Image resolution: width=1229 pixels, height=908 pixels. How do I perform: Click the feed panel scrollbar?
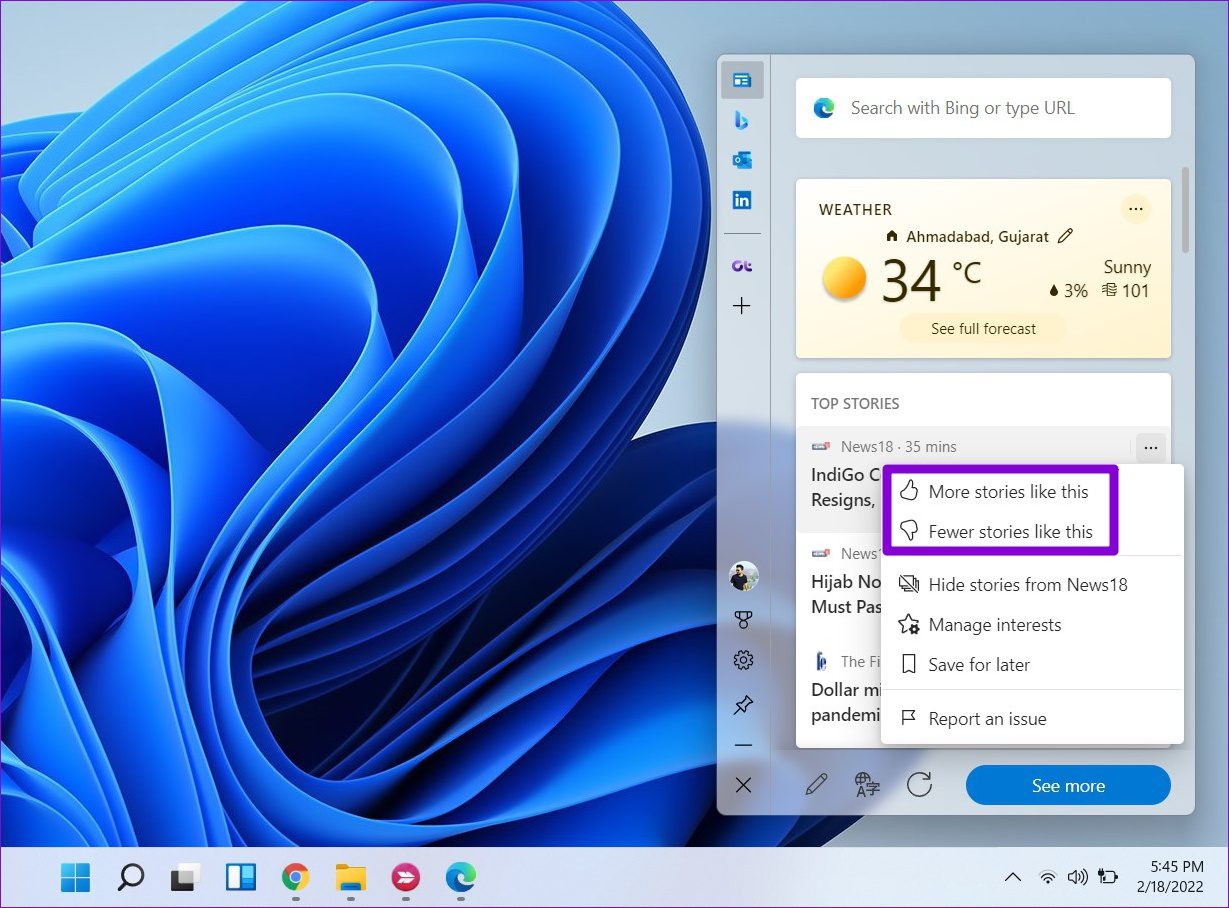point(1186,210)
